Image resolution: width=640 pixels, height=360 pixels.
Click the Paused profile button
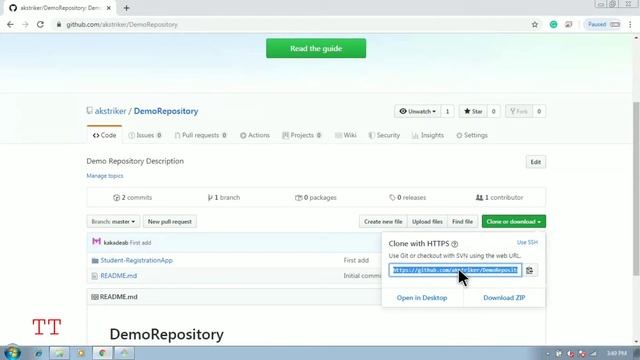(603, 24)
